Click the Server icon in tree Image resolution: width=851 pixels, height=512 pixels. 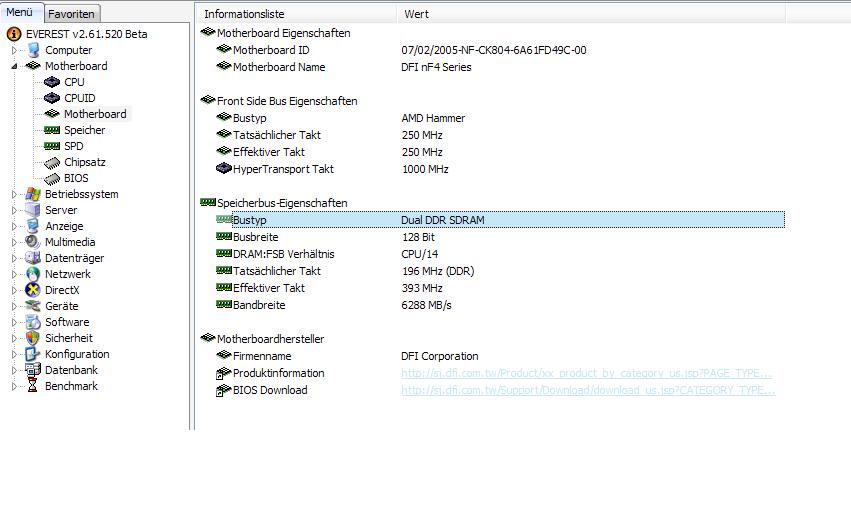(33, 210)
